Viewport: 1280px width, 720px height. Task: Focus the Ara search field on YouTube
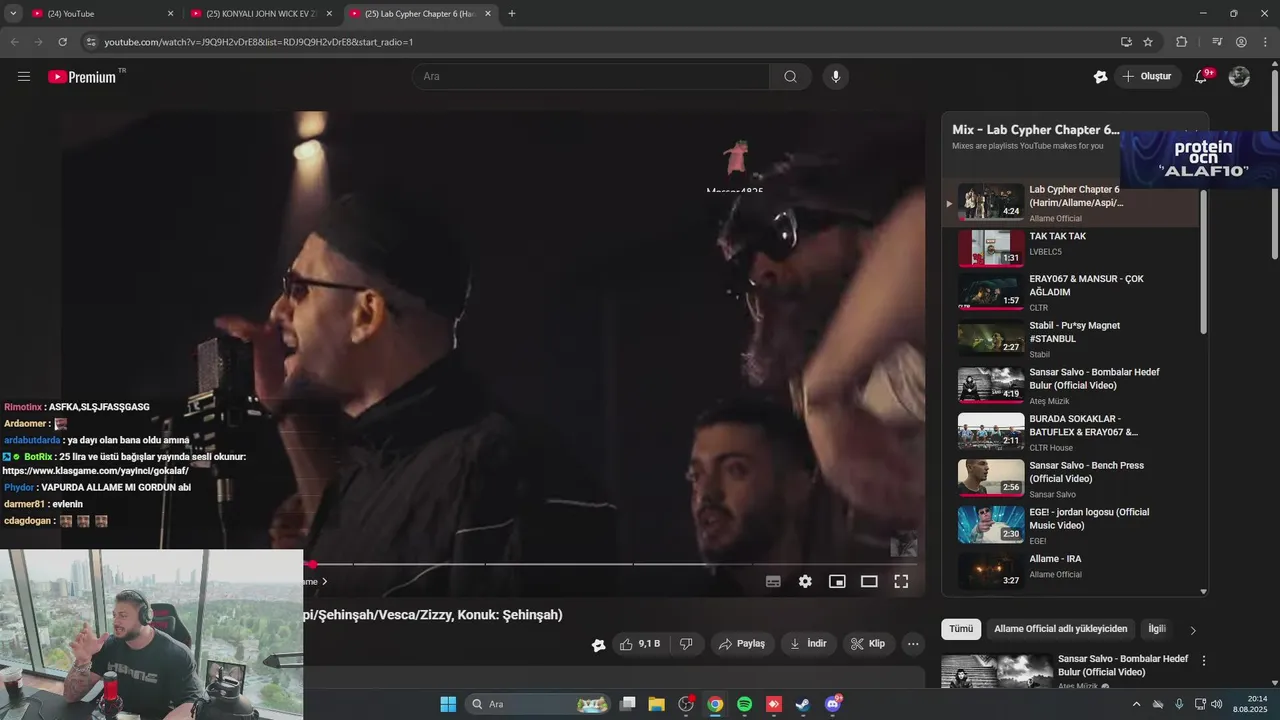click(590, 77)
